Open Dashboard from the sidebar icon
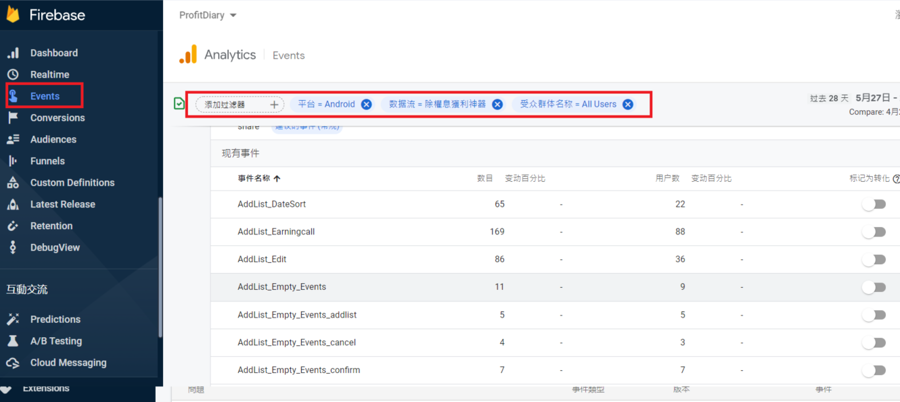 click(13, 53)
